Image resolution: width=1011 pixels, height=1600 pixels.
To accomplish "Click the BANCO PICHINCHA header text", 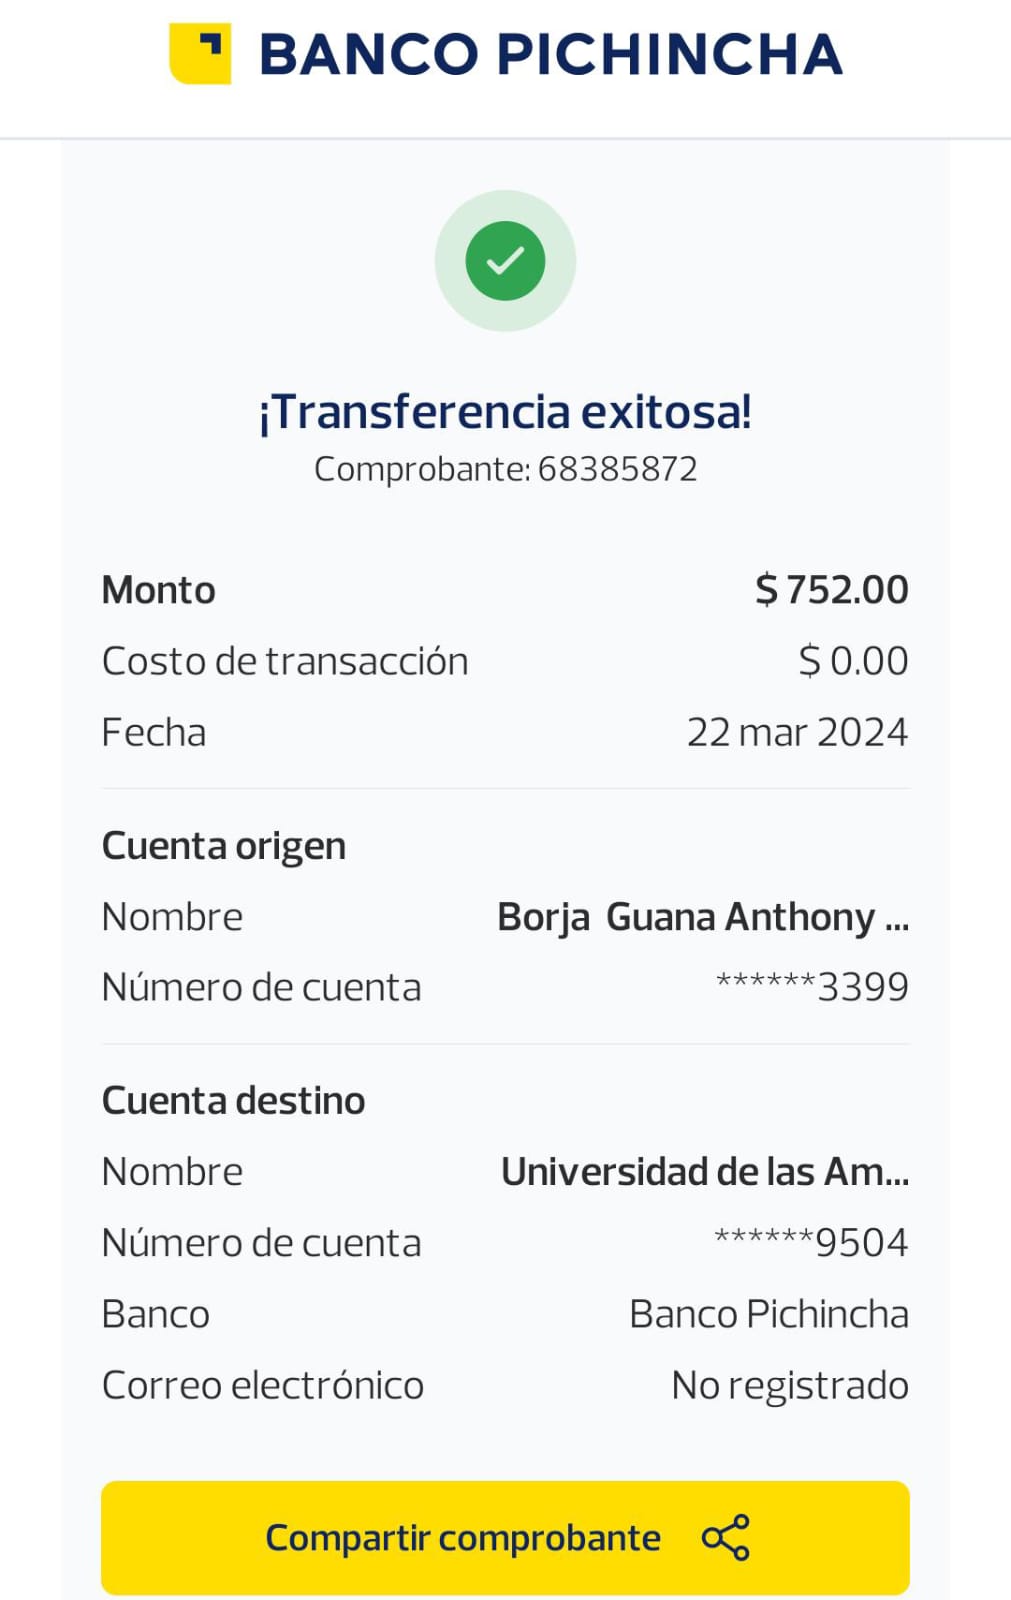I will 550,54.
